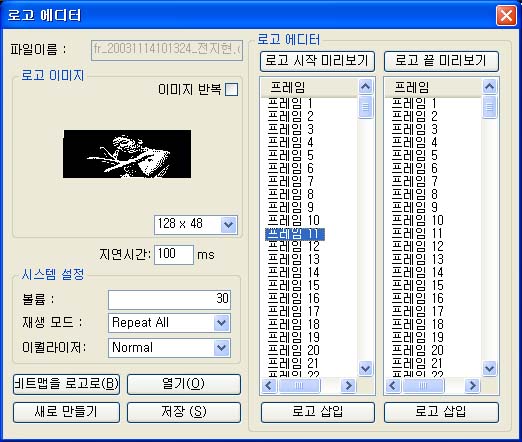This screenshot has height=442, width=522.
Task: Click 프레임 column header in left list
Action: [x=309, y=88]
